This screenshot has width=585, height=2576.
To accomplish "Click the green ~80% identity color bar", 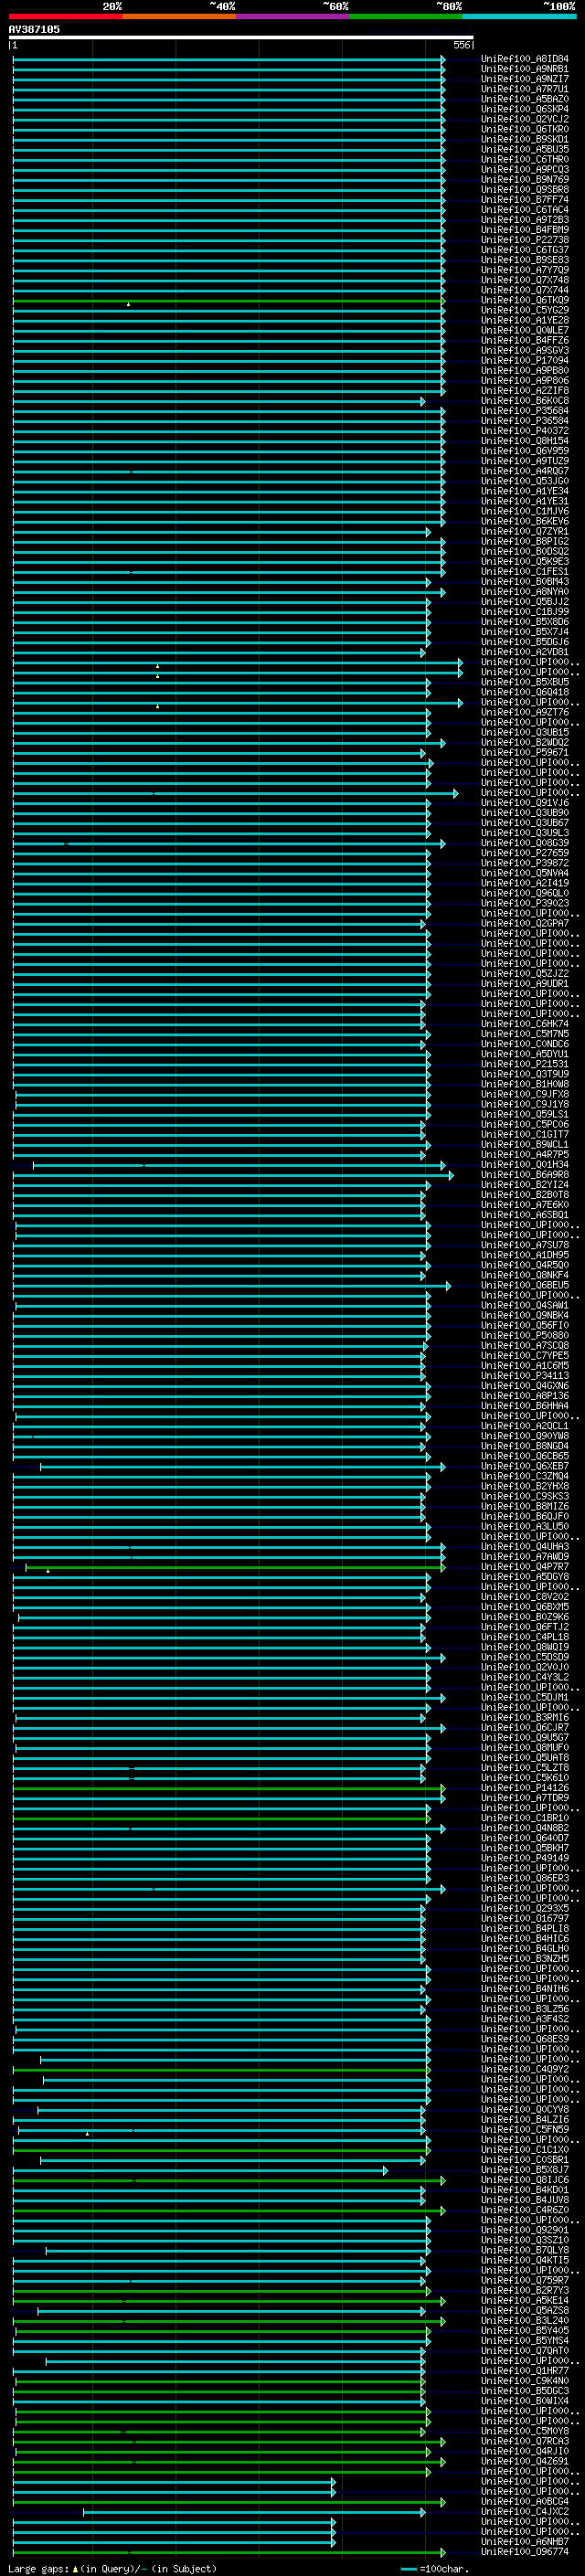I will (x=406, y=16).
